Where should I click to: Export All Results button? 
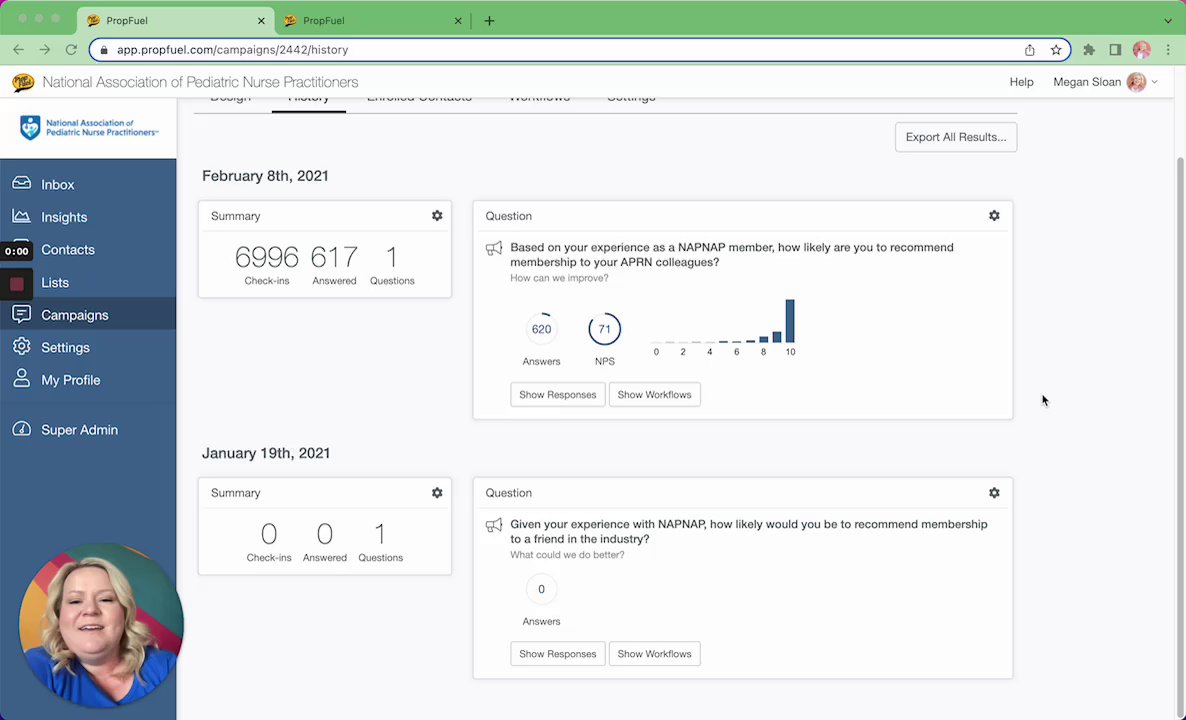[x=956, y=137]
